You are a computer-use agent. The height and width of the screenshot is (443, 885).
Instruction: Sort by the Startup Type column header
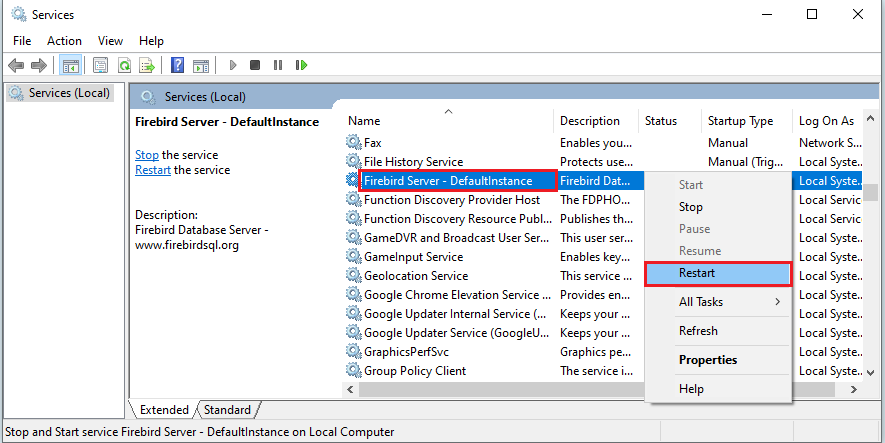[x=740, y=121]
